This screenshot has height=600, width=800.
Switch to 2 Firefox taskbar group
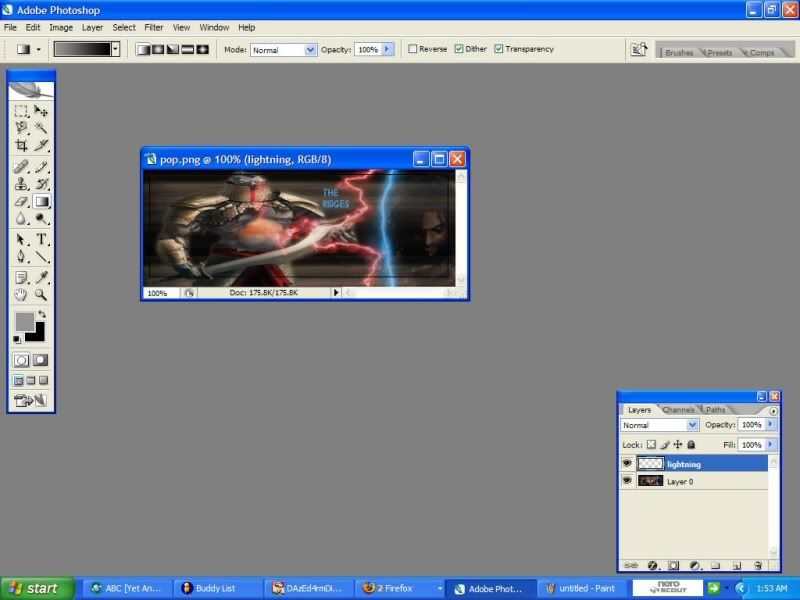[x=400, y=588]
